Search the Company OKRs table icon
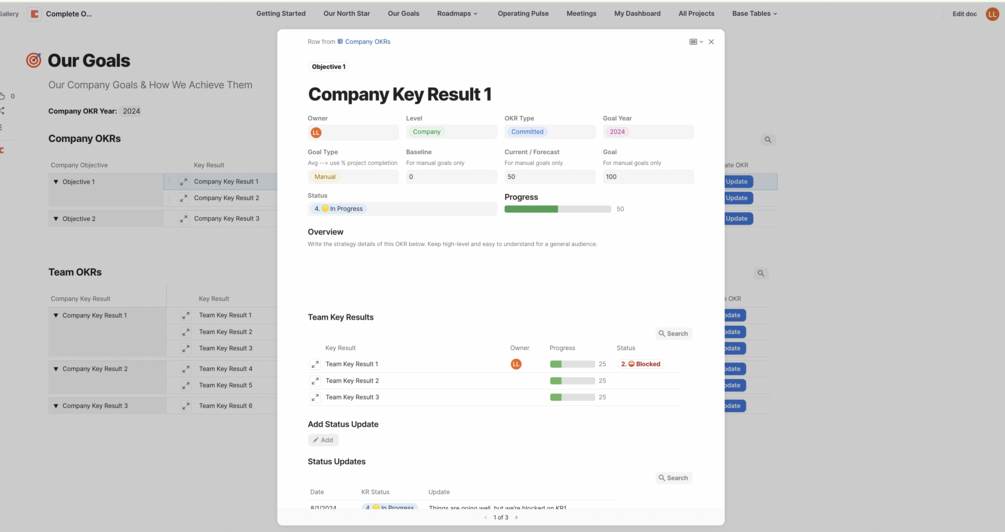1005x532 pixels. pos(768,140)
